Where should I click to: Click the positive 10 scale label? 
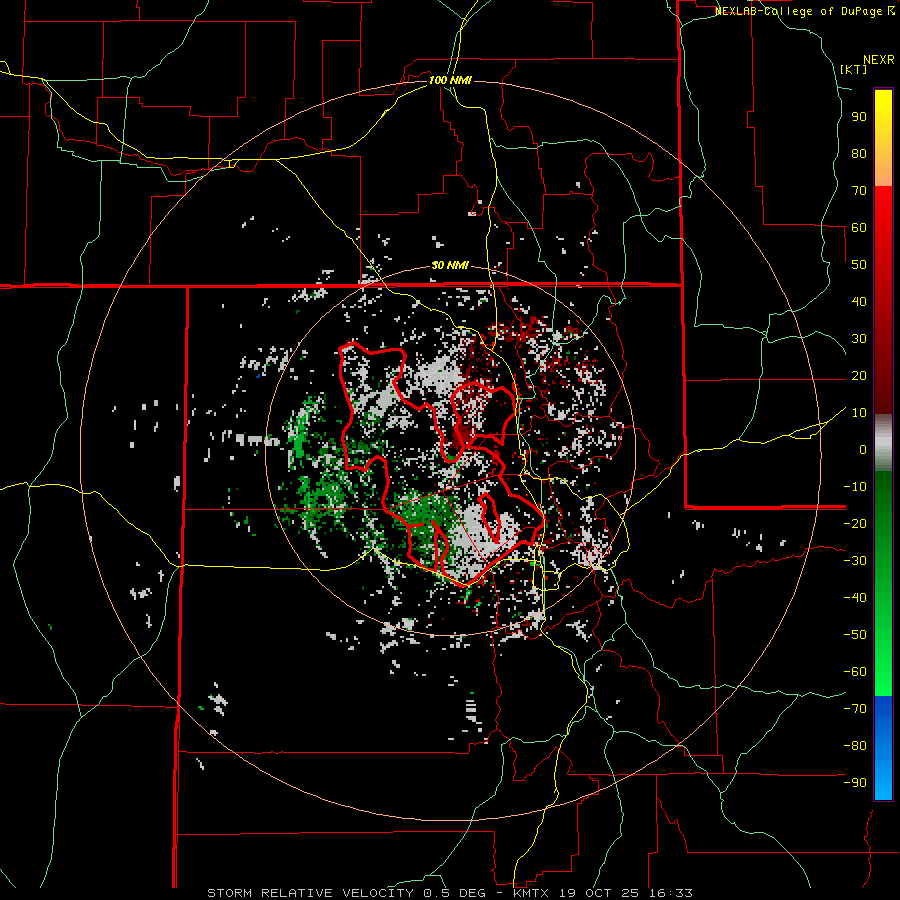tap(859, 413)
